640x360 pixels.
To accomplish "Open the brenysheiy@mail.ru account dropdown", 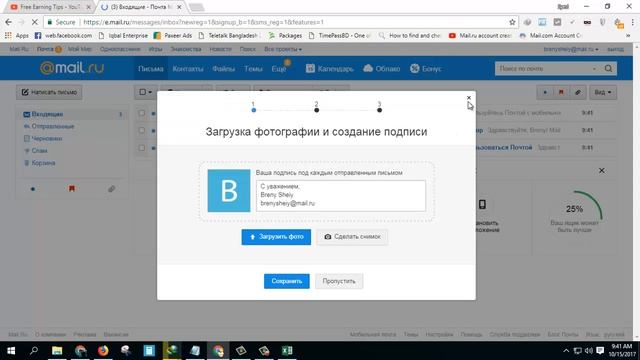I will point(571,49).
